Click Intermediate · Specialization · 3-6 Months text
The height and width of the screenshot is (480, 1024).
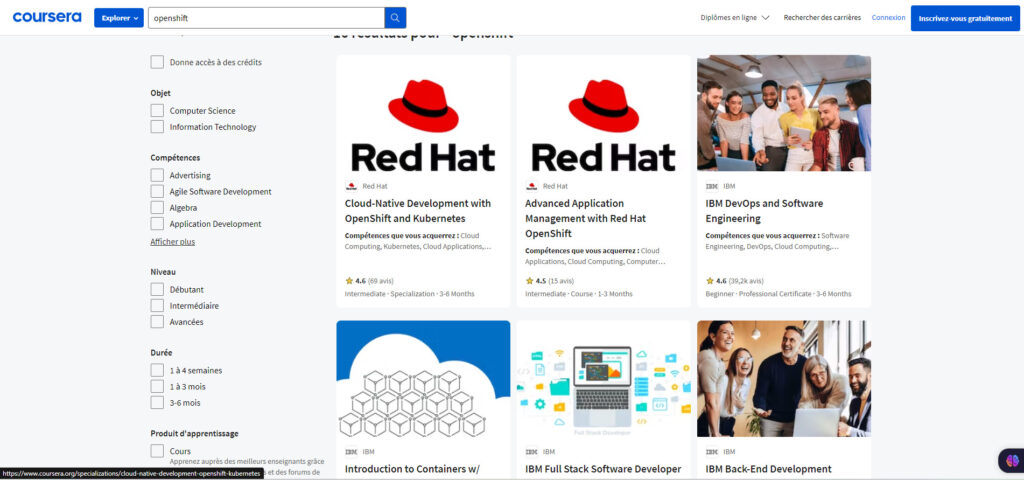[x=409, y=294]
